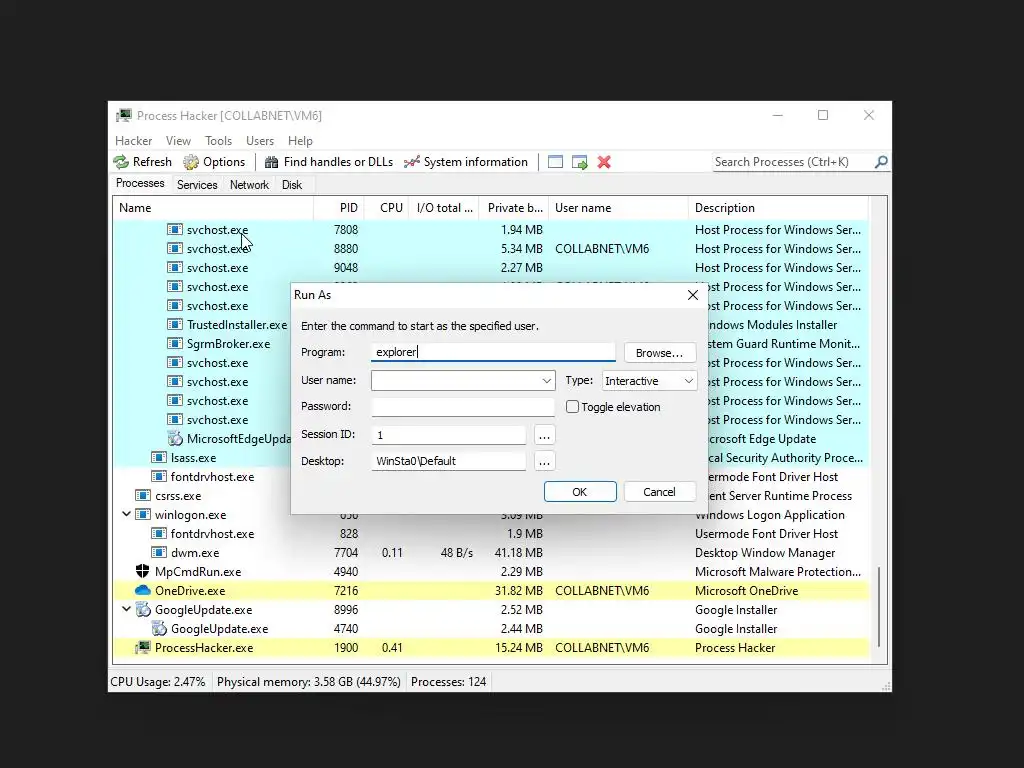Screen dimensions: 1024x768
Task: Click the Password input field
Action: point(463,406)
